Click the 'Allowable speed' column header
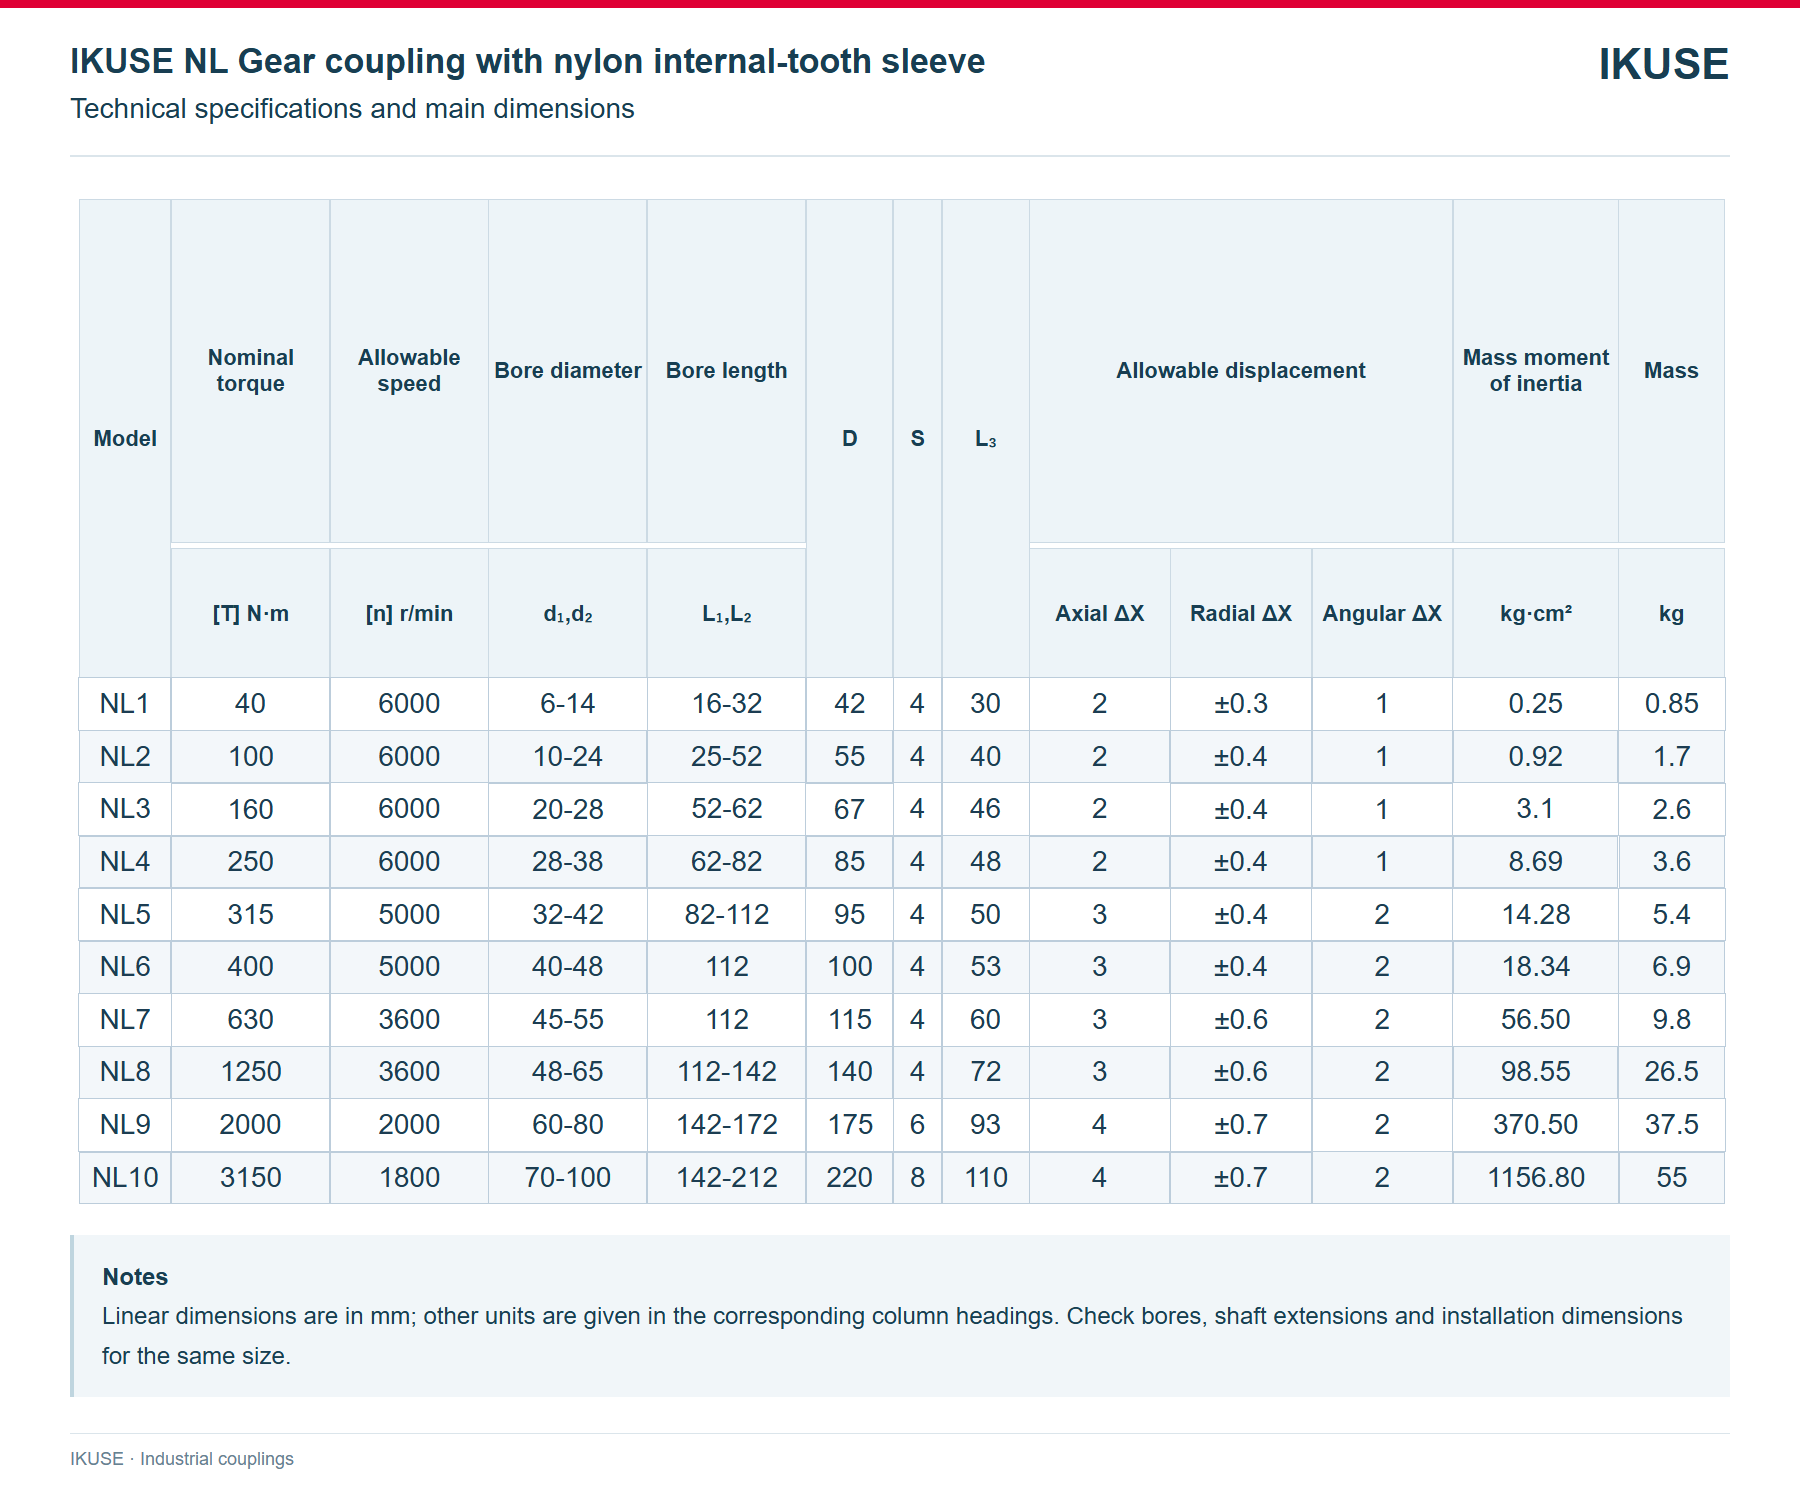1800x1503 pixels. (x=409, y=370)
